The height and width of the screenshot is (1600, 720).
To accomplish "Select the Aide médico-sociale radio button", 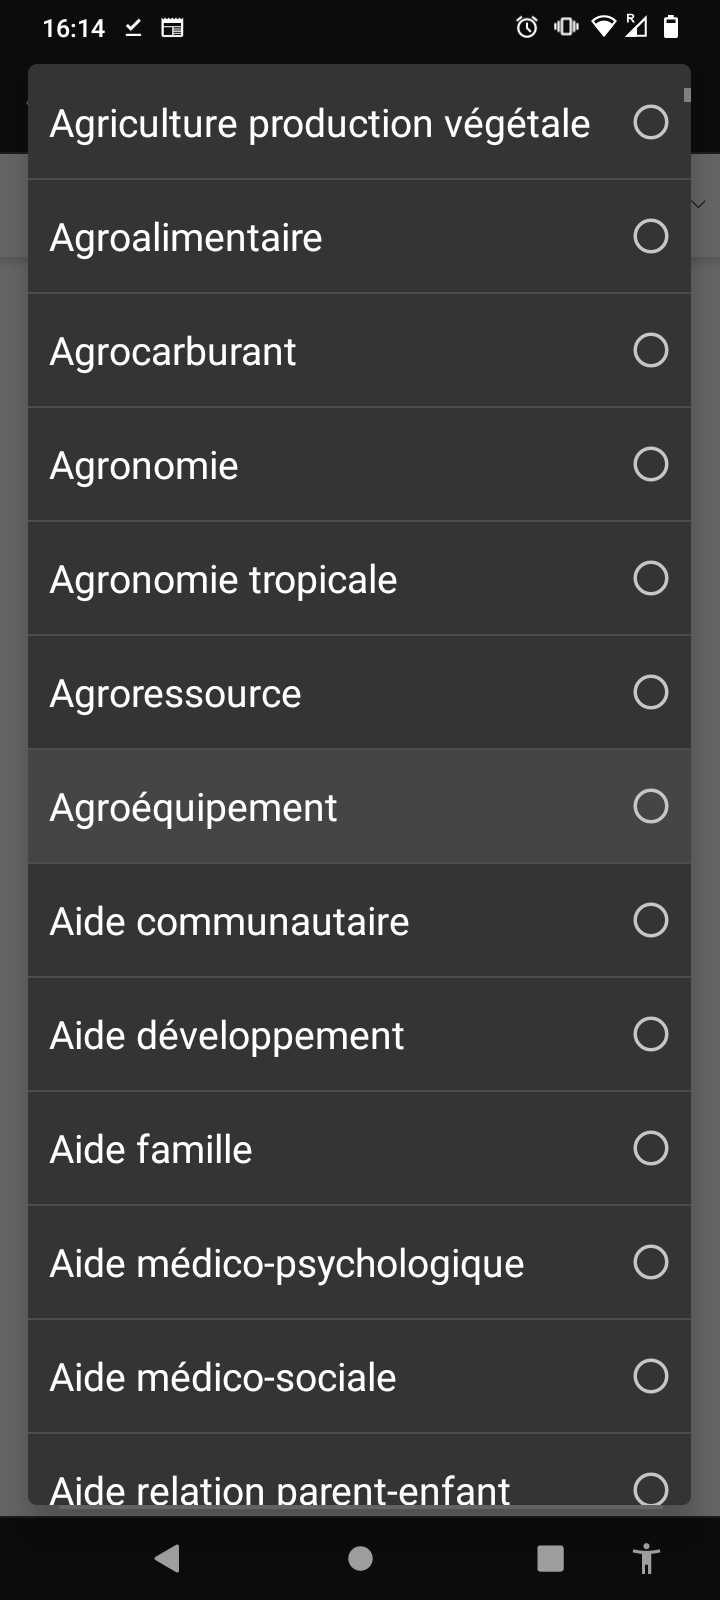I will pos(651,1377).
